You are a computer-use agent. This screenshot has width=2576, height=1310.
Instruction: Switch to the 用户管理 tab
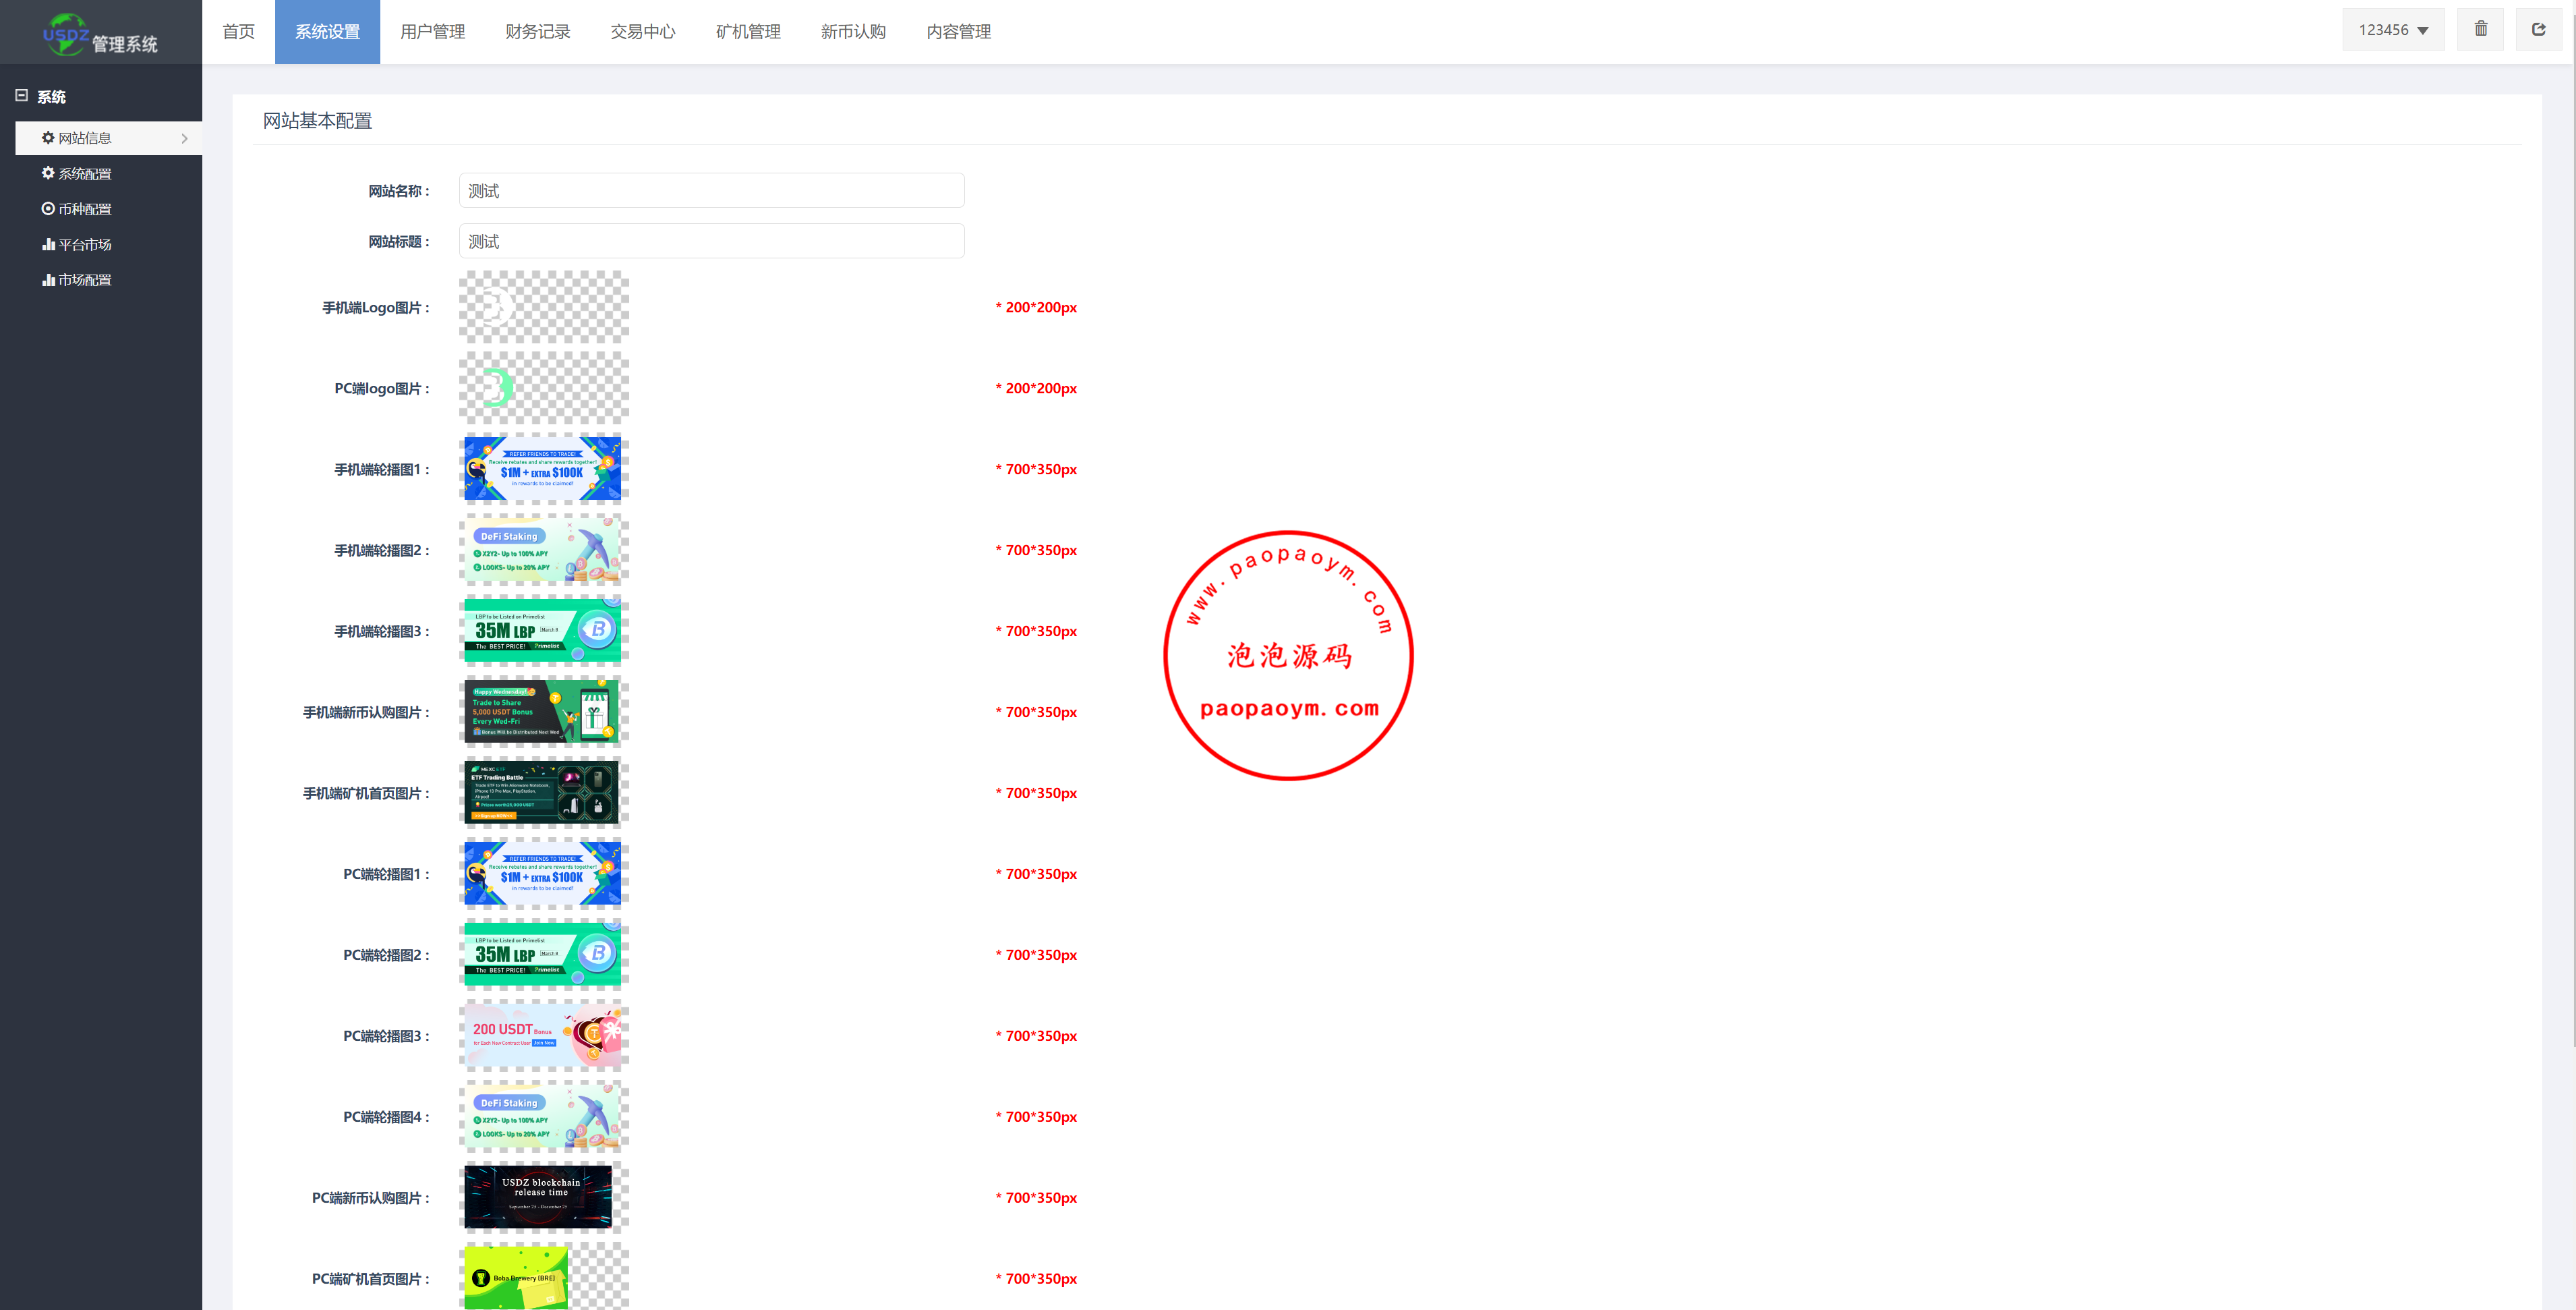coord(432,32)
